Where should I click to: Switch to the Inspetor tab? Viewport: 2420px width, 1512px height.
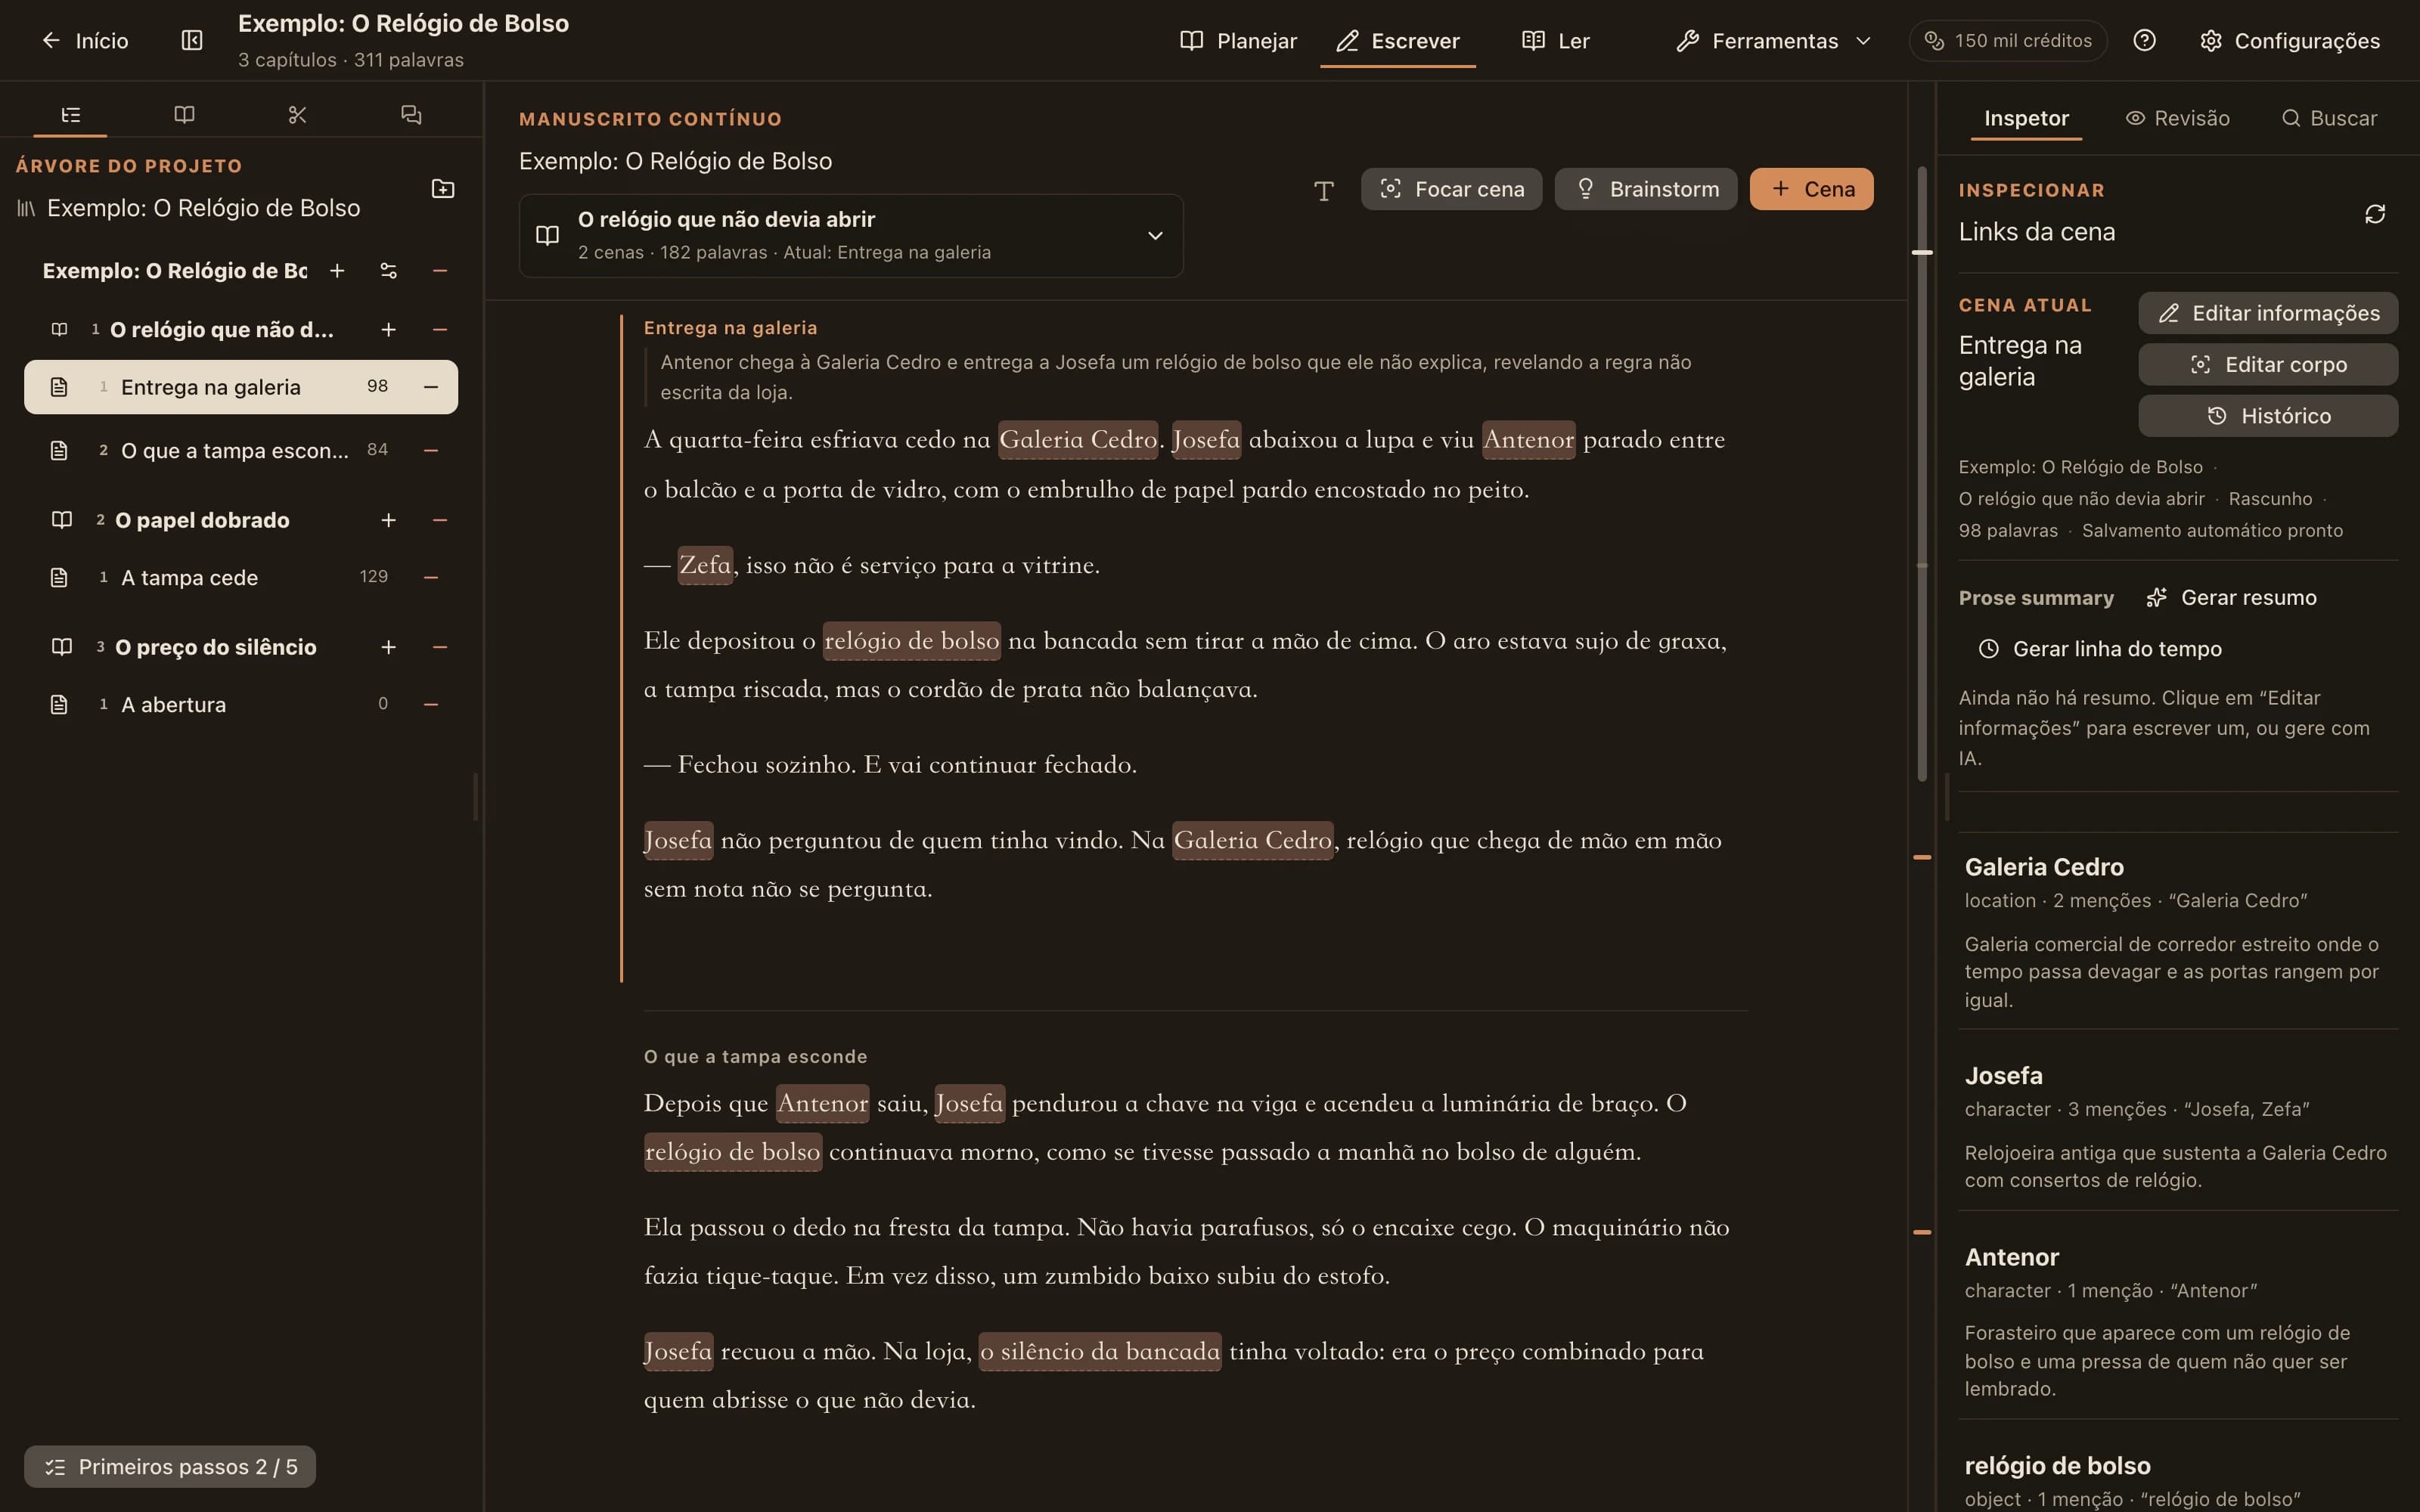(x=2026, y=118)
